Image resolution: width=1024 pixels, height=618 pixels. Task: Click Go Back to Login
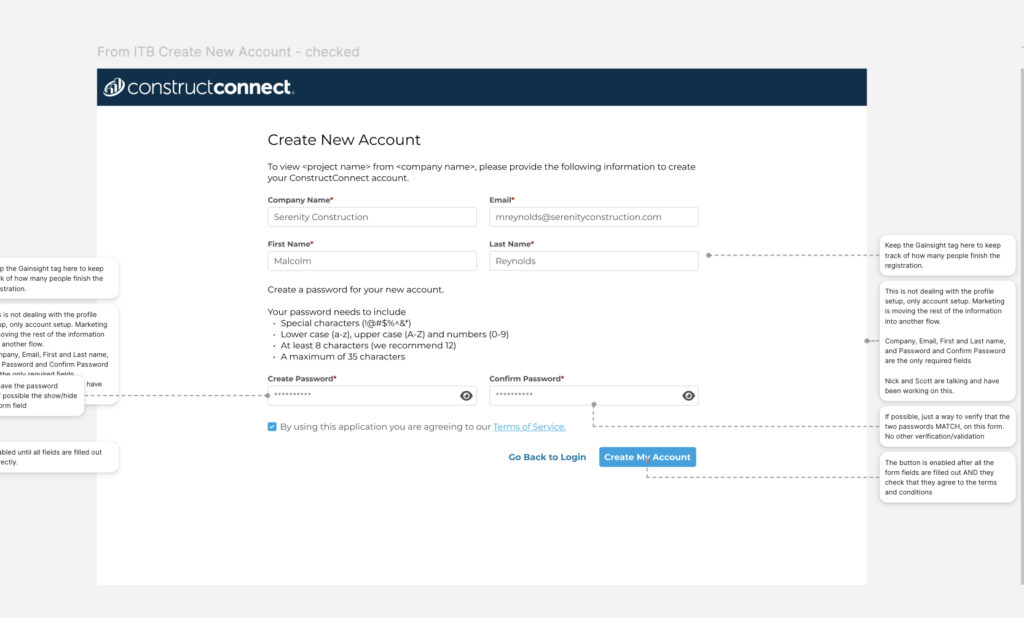[547, 457]
